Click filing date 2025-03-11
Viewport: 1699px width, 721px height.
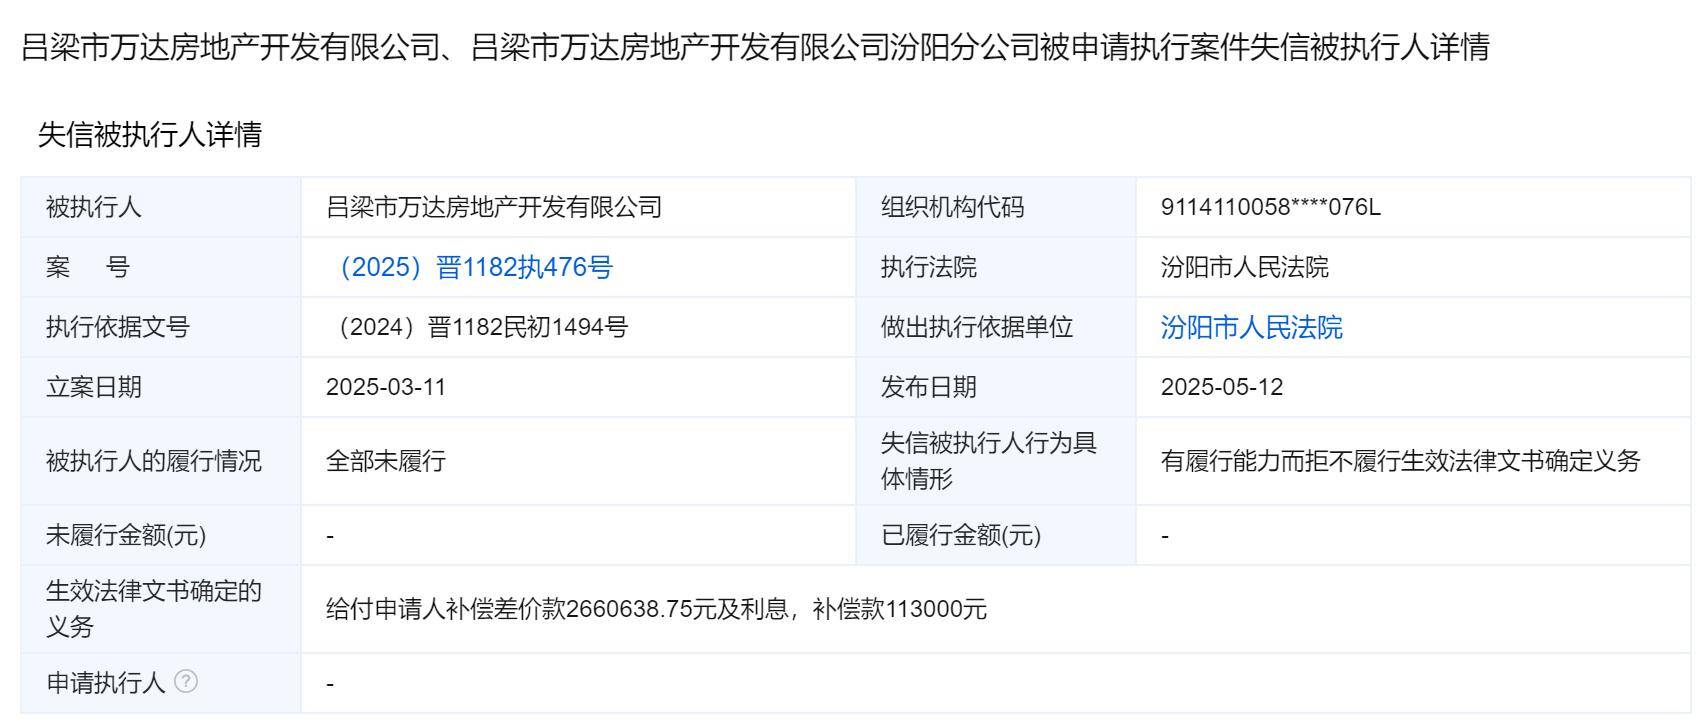386,387
